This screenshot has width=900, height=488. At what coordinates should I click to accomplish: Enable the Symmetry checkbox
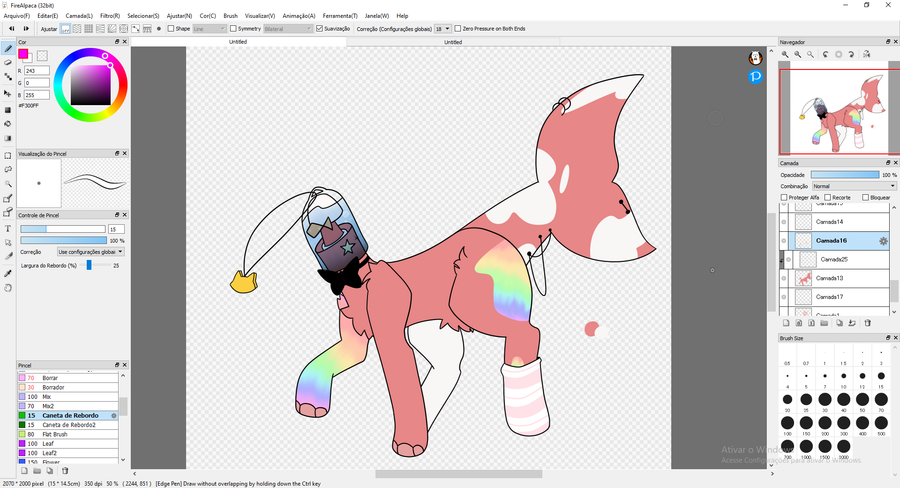pyautogui.click(x=233, y=29)
